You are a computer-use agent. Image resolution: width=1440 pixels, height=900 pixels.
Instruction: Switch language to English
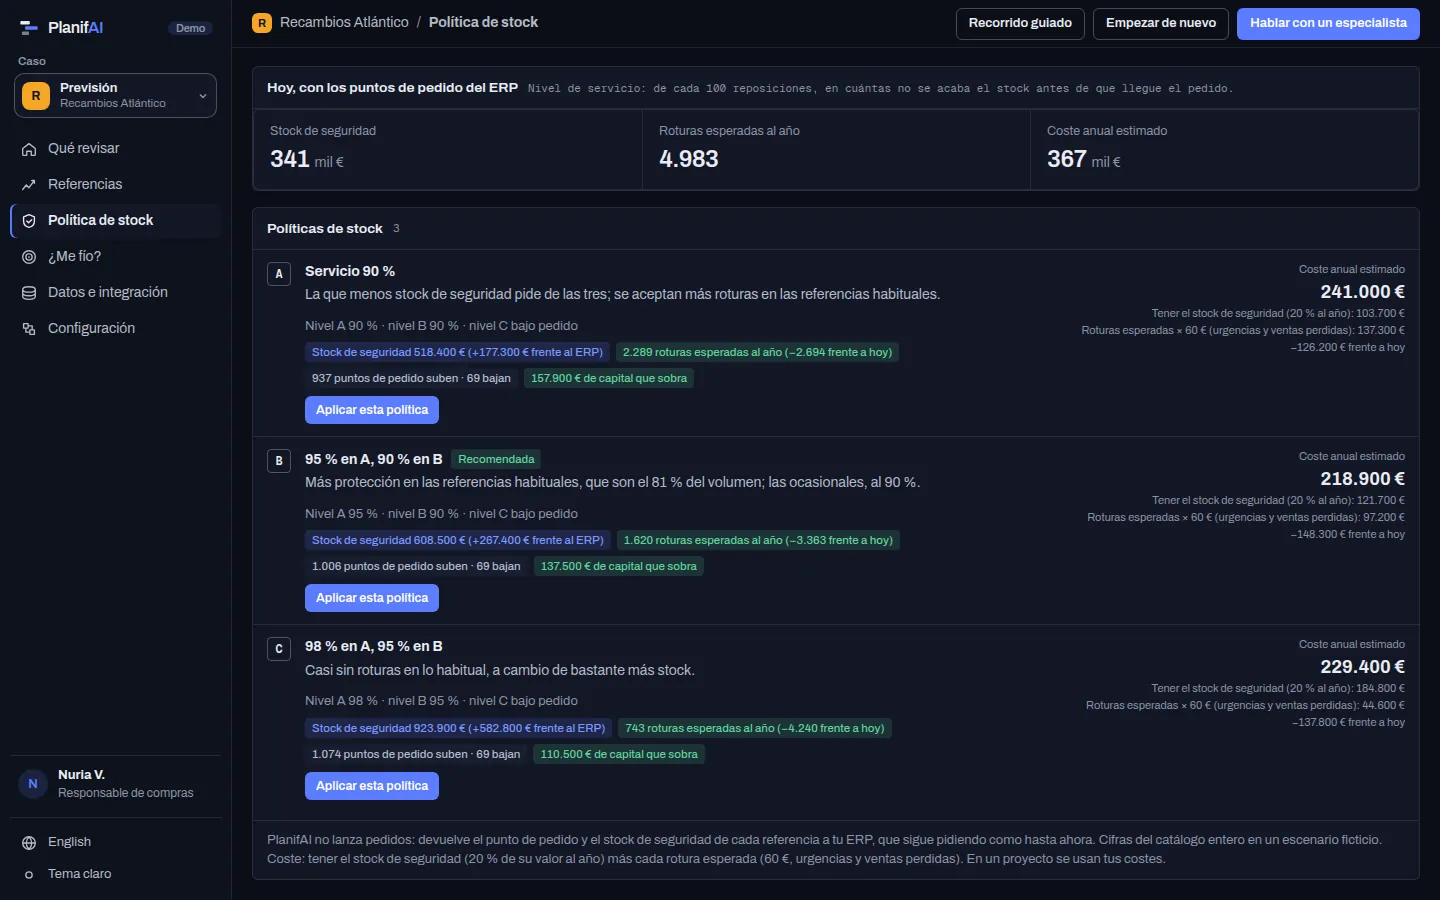point(115,842)
